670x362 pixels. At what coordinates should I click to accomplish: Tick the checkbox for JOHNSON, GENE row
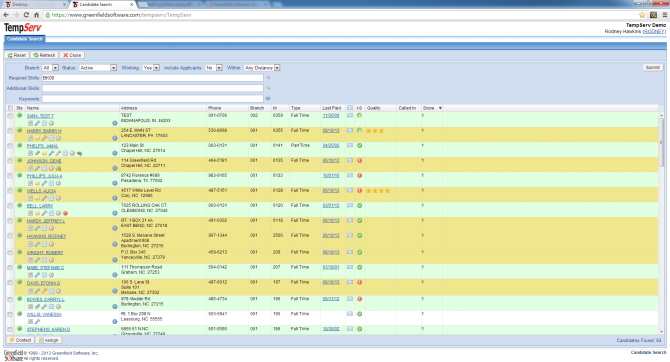coord(10,161)
